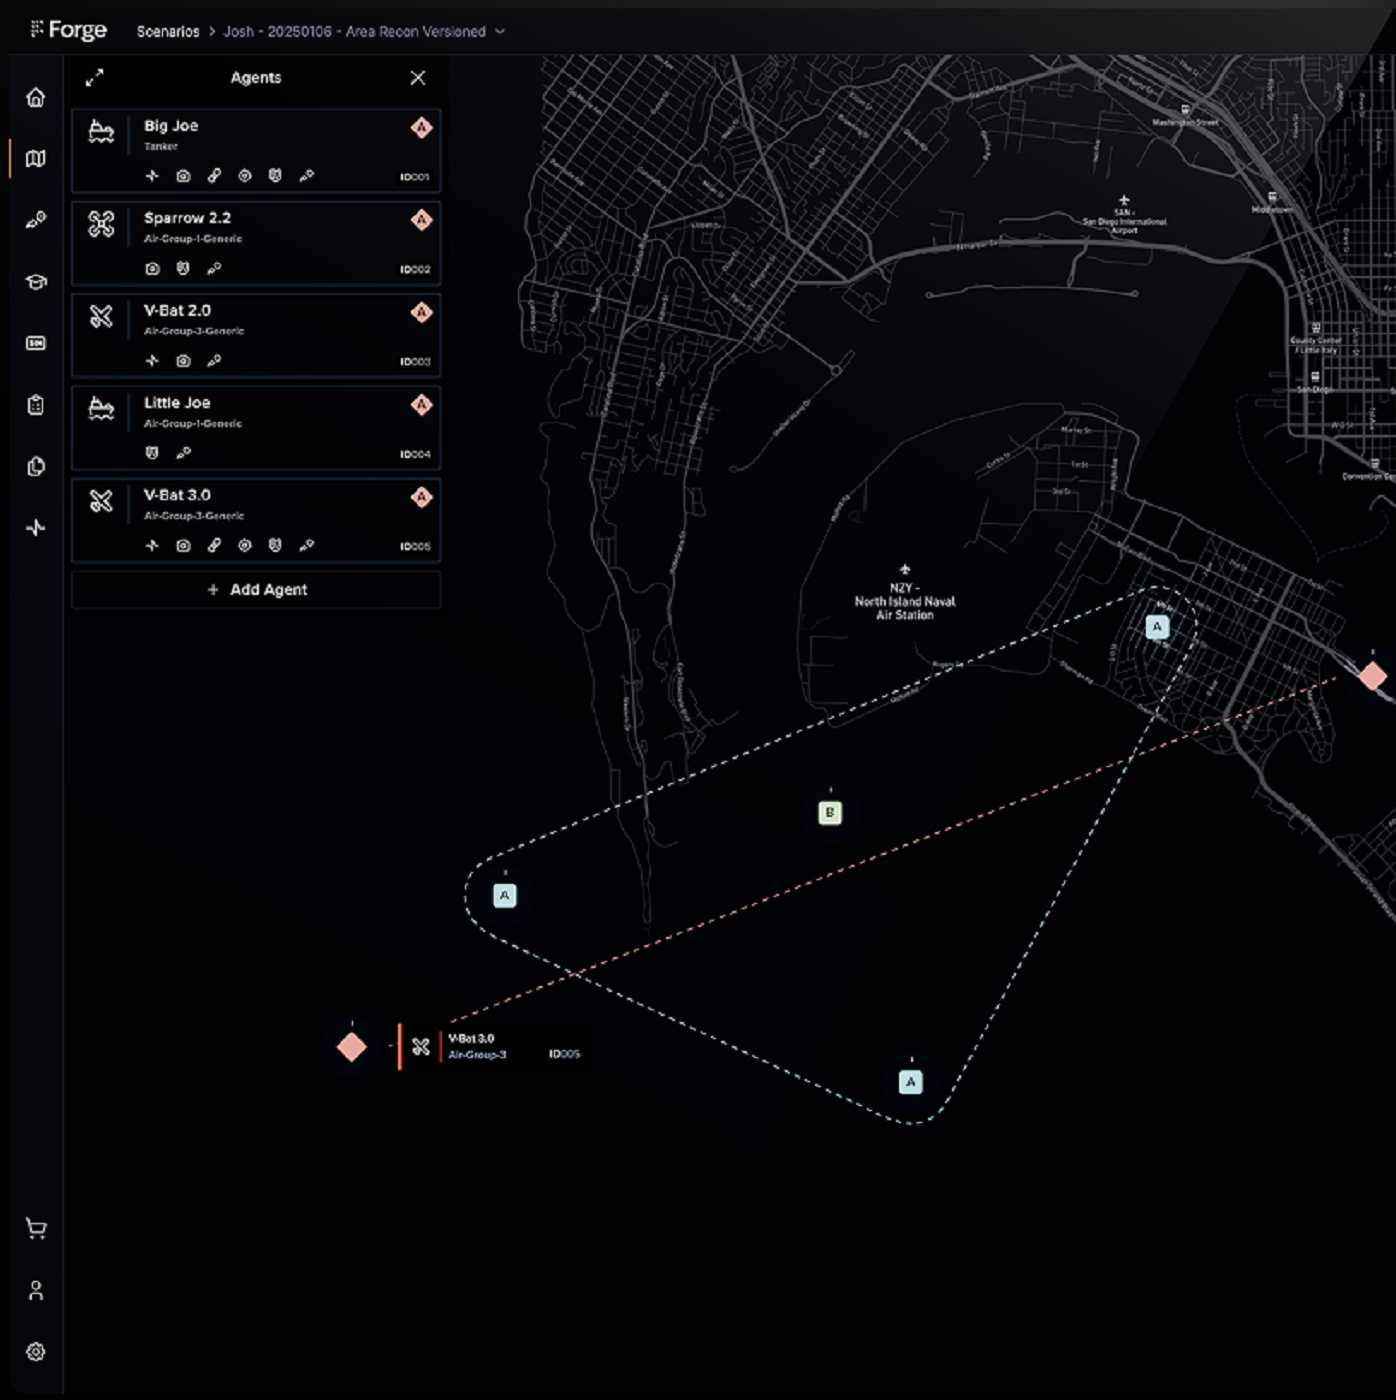
Task: Toggle Big Joe's orange diamond status badge
Action: coord(421,128)
